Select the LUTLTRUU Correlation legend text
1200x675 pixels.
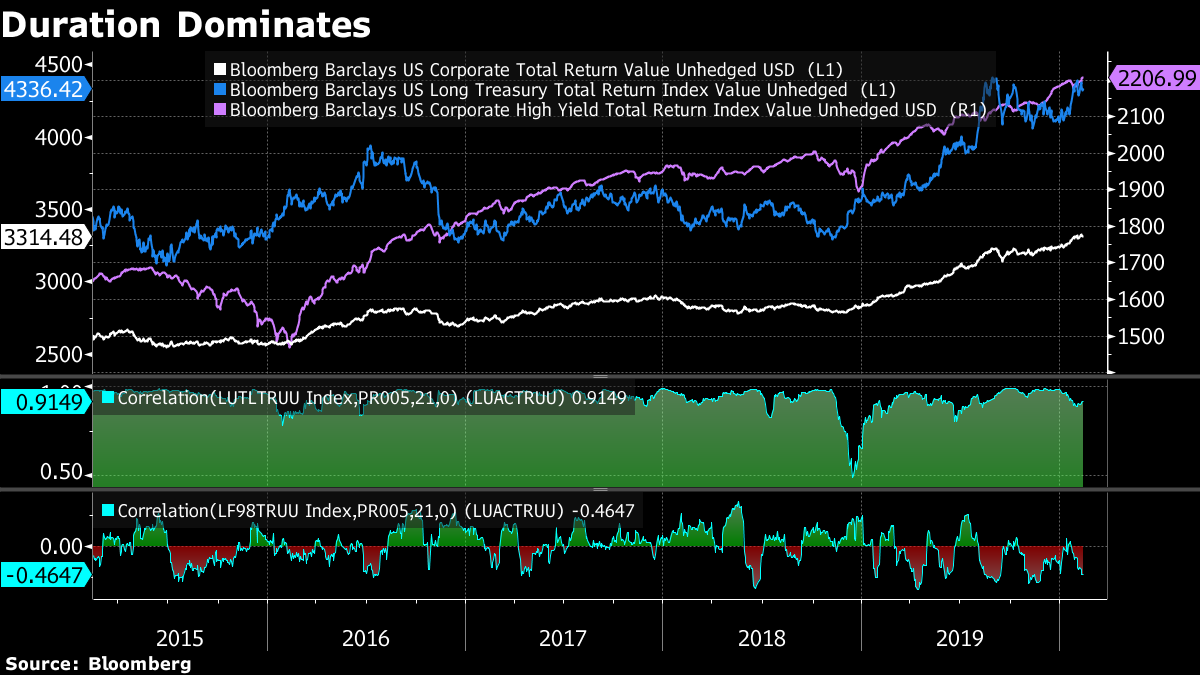pos(372,398)
